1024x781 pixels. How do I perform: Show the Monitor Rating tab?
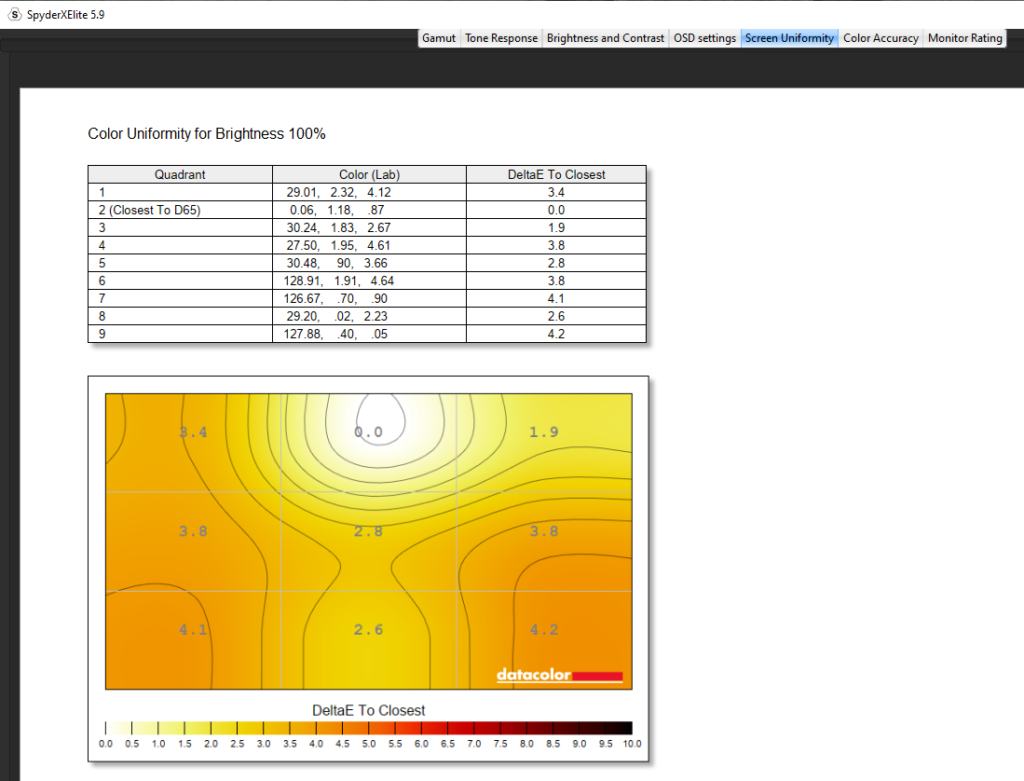pos(964,38)
